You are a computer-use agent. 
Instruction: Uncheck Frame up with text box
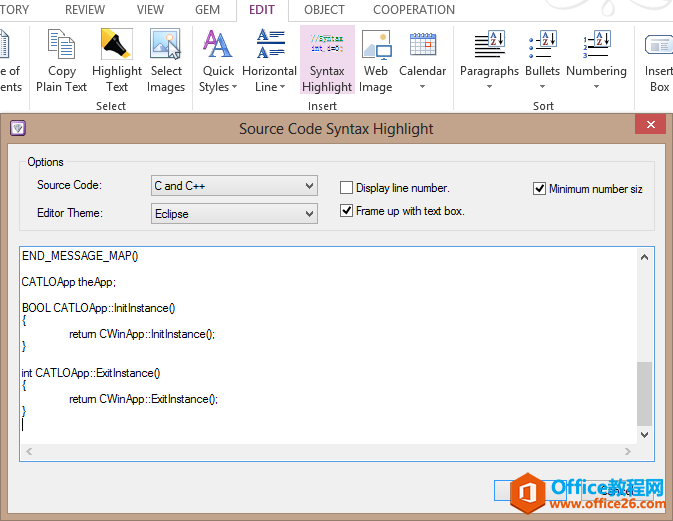pyautogui.click(x=347, y=211)
